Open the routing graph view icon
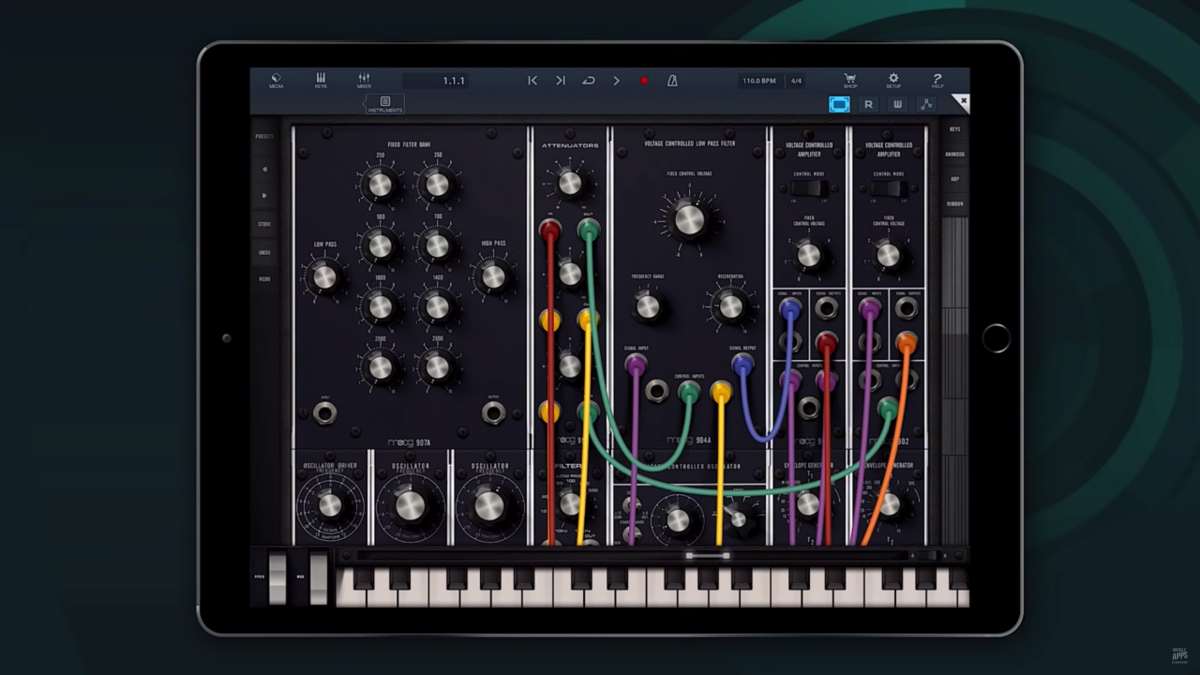Viewport: 1200px width, 675px height. pos(927,104)
